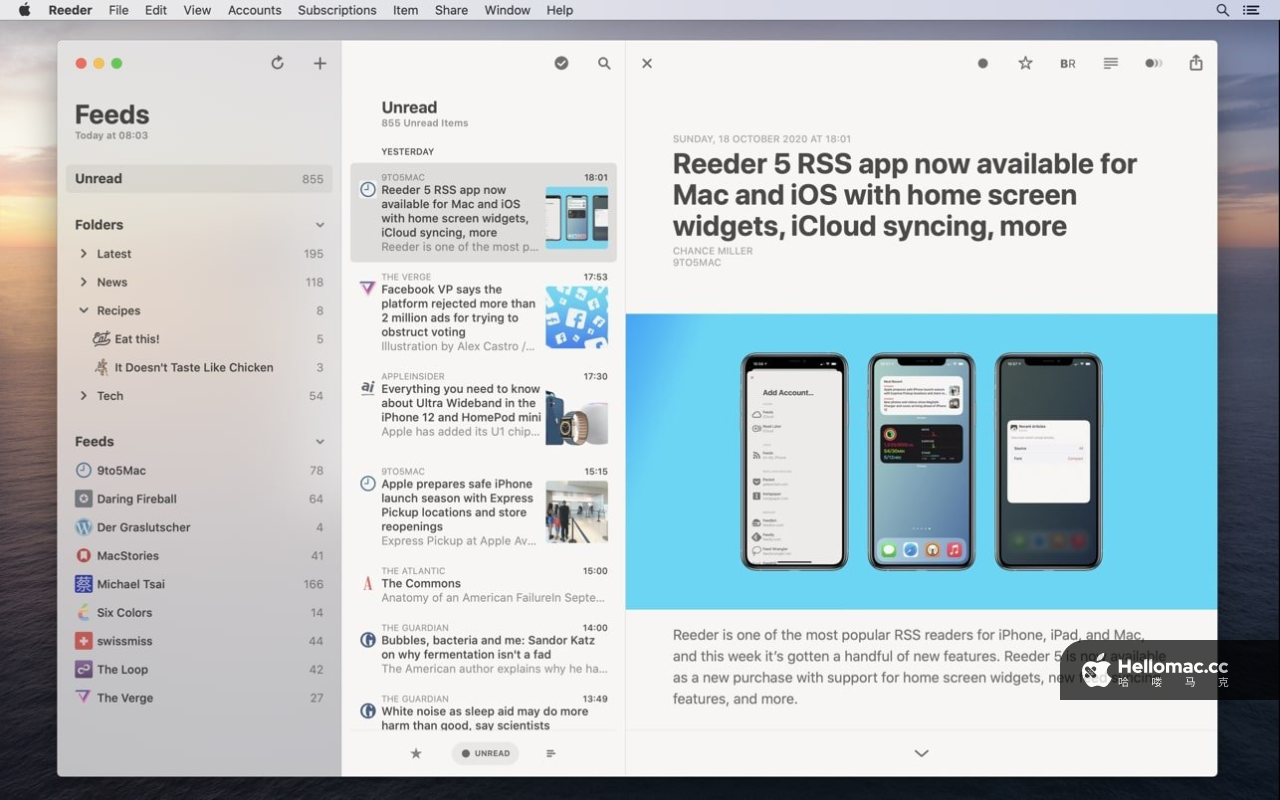This screenshot has height=800, width=1280.
Task: Select the Six Colors feed icon
Action: pyautogui.click(x=83, y=613)
